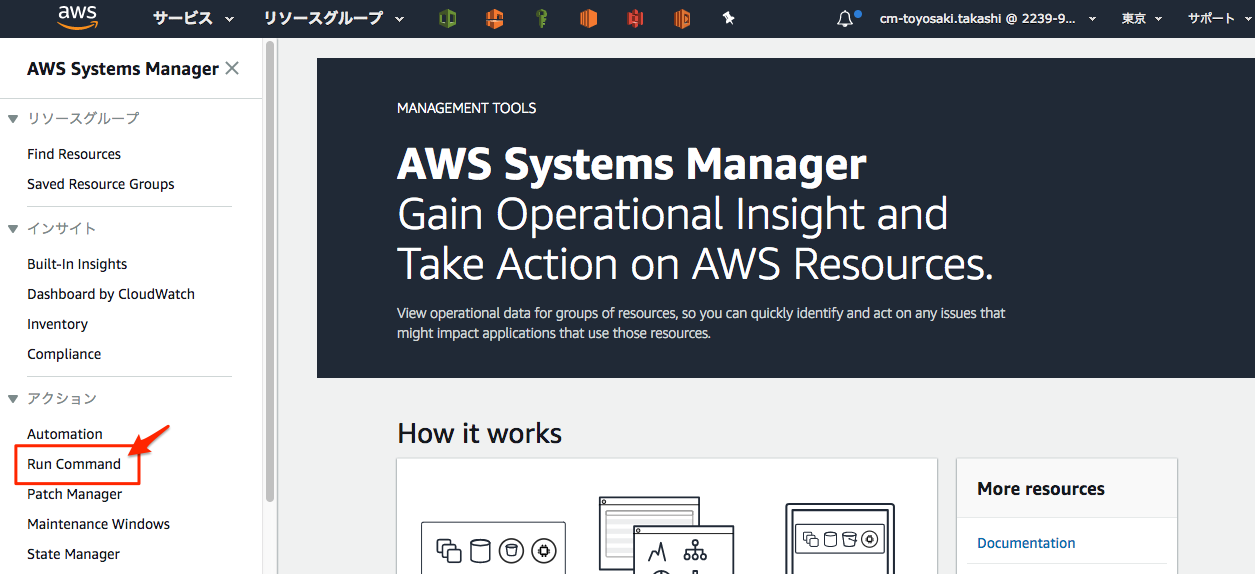
Task: Open the リソースグループ top menu
Action: click(334, 18)
